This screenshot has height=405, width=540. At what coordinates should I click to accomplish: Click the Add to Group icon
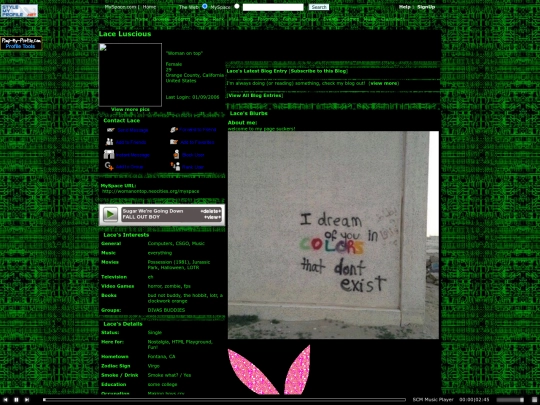tap(109, 166)
